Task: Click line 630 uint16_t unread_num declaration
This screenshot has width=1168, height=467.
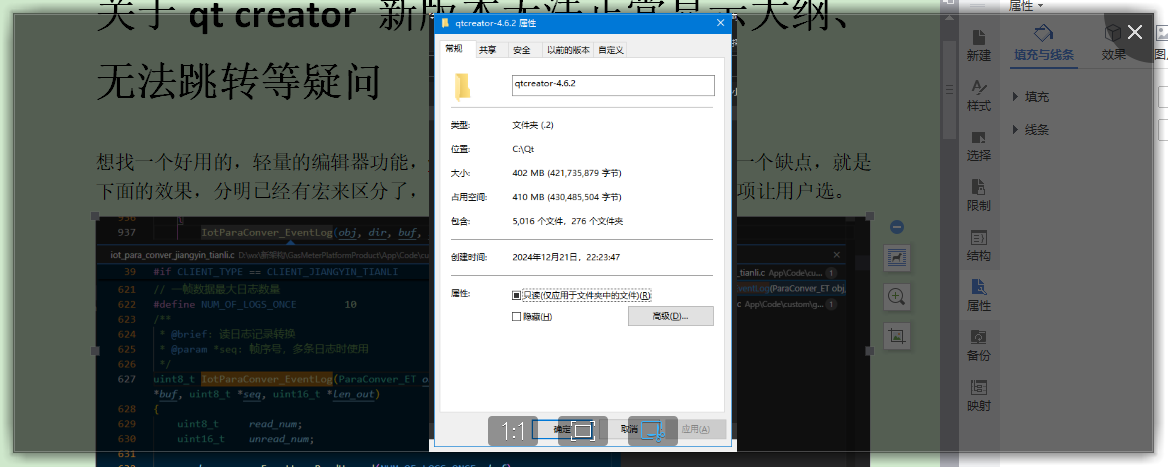Action: [x=246, y=439]
